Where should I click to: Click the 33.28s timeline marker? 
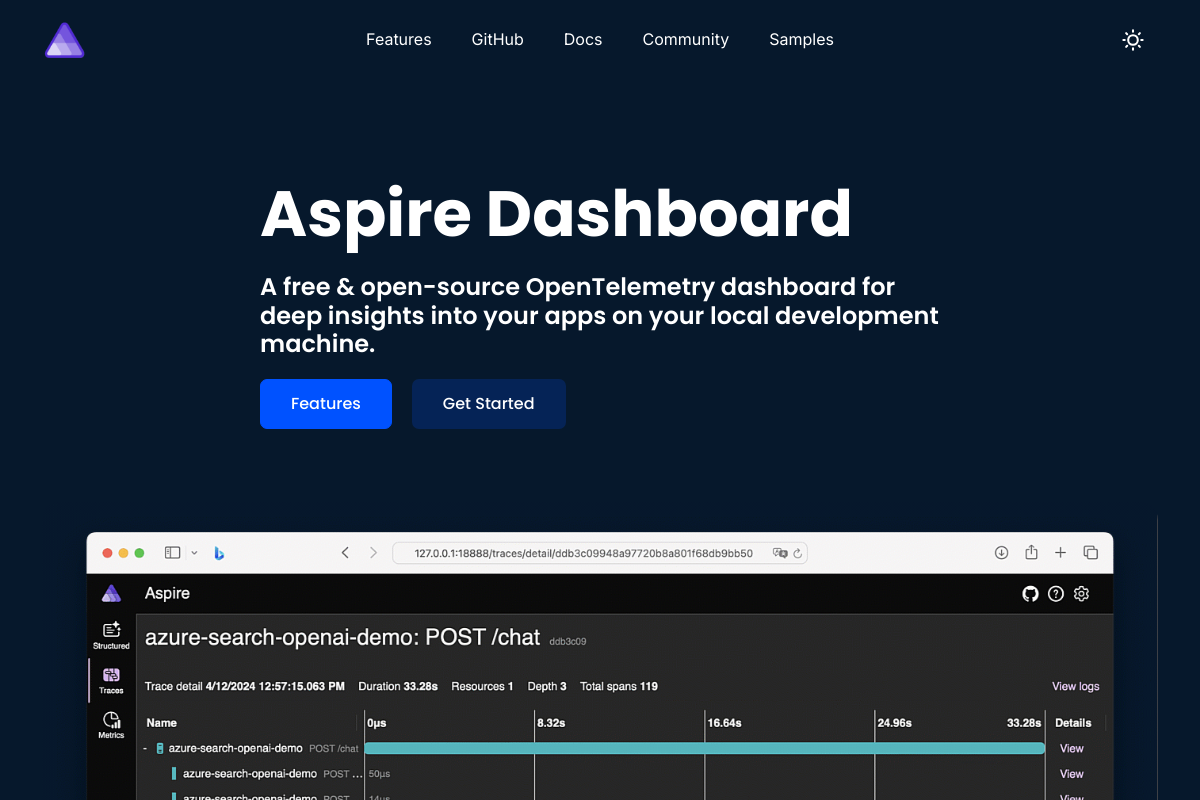1024,723
